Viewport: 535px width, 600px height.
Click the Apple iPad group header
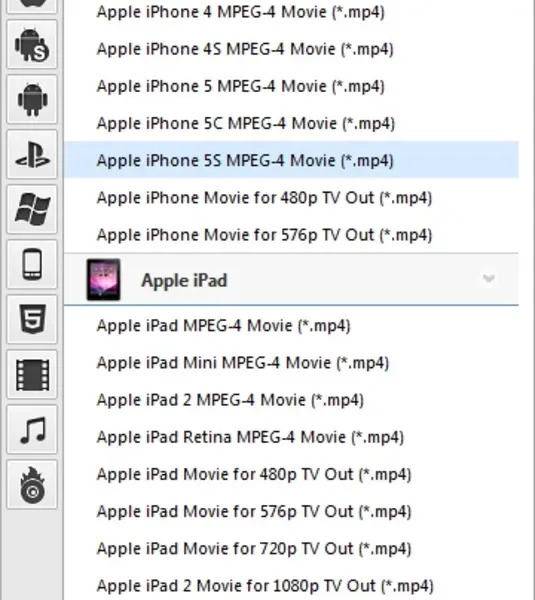pyautogui.click(x=291, y=280)
